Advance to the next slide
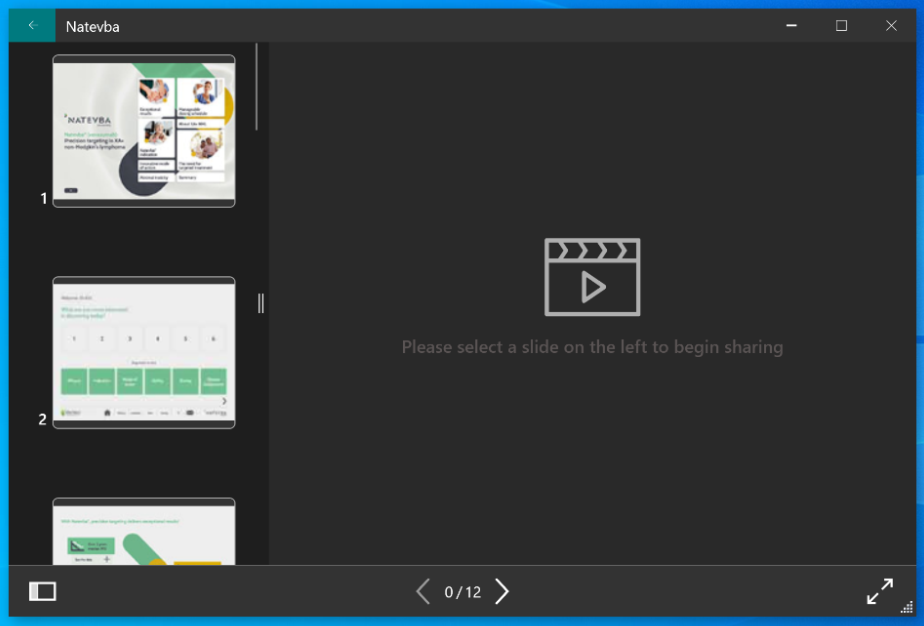 coord(502,592)
